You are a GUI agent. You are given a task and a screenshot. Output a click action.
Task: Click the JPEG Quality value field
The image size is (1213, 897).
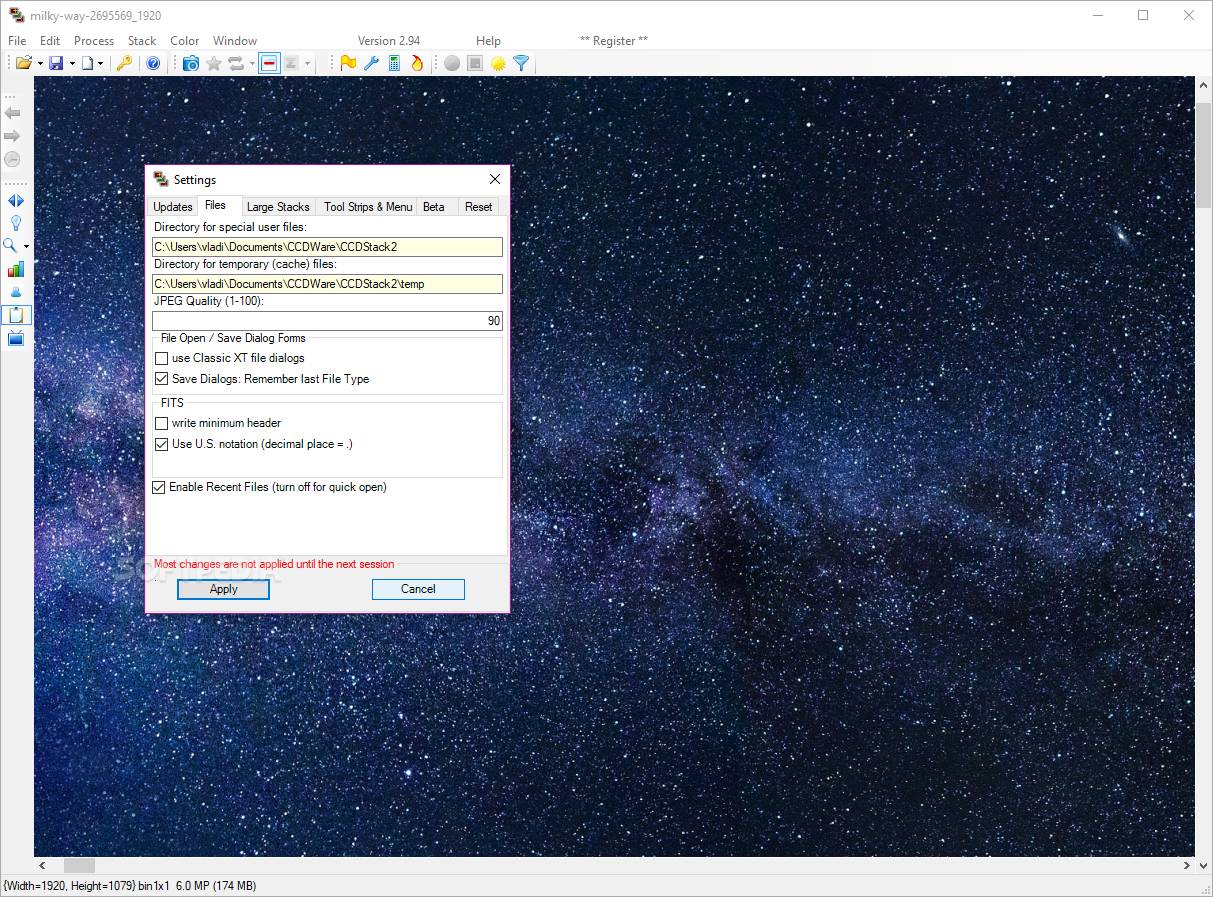tap(327, 321)
